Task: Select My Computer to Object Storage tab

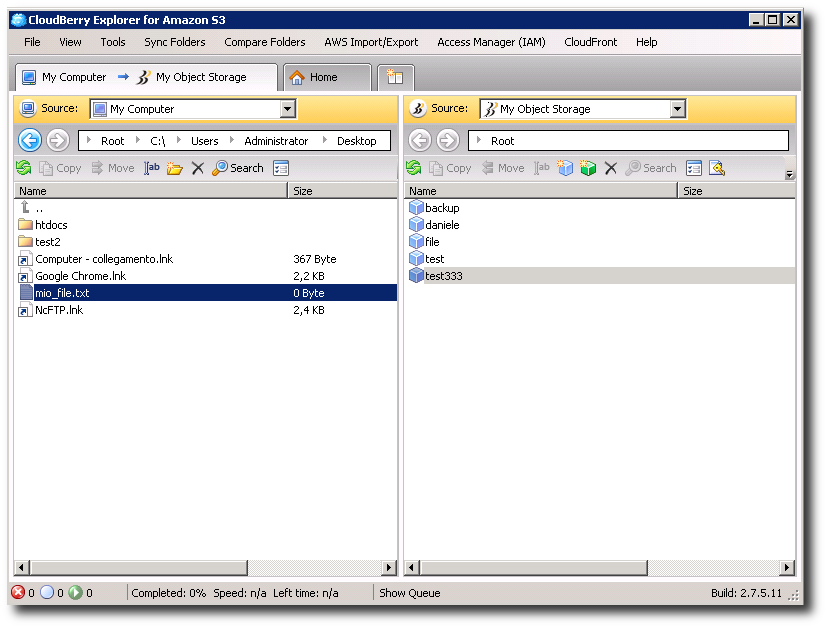Action: (x=146, y=77)
